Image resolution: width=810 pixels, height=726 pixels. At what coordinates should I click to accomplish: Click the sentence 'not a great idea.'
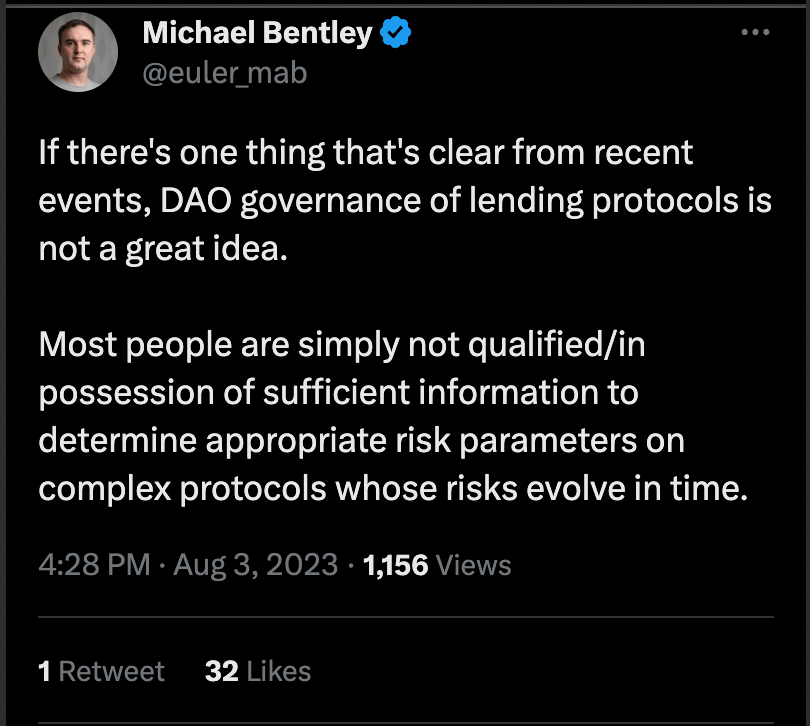163,249
